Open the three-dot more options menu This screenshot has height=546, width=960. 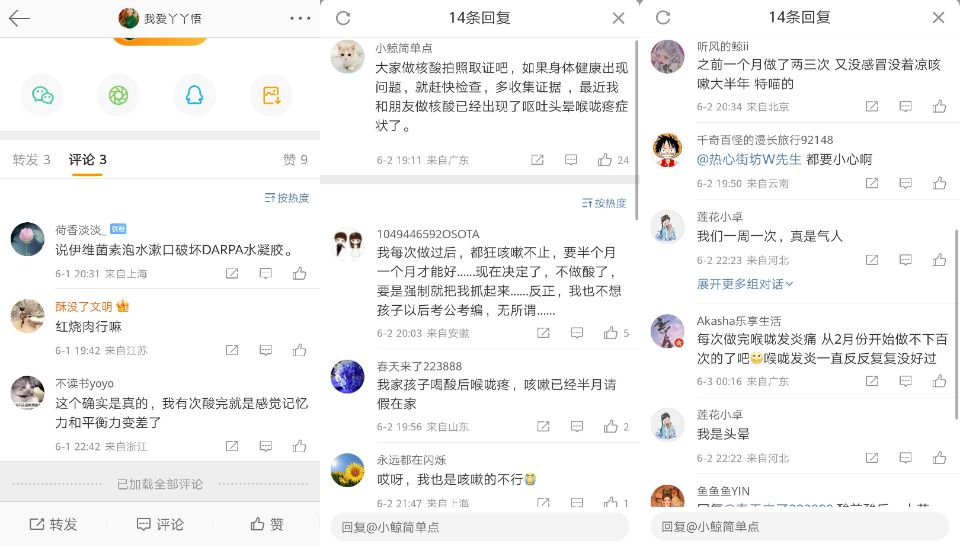coord(300,18)
